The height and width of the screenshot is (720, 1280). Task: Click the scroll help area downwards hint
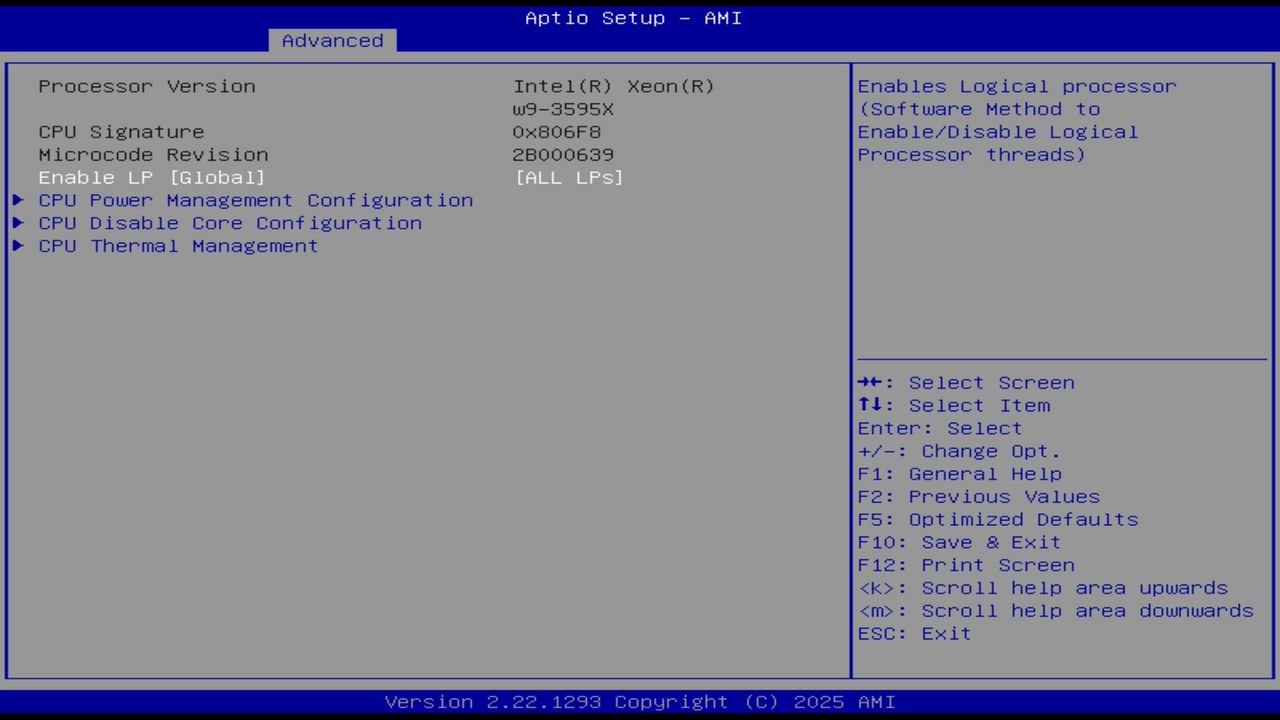click(x=1056, y=610)
